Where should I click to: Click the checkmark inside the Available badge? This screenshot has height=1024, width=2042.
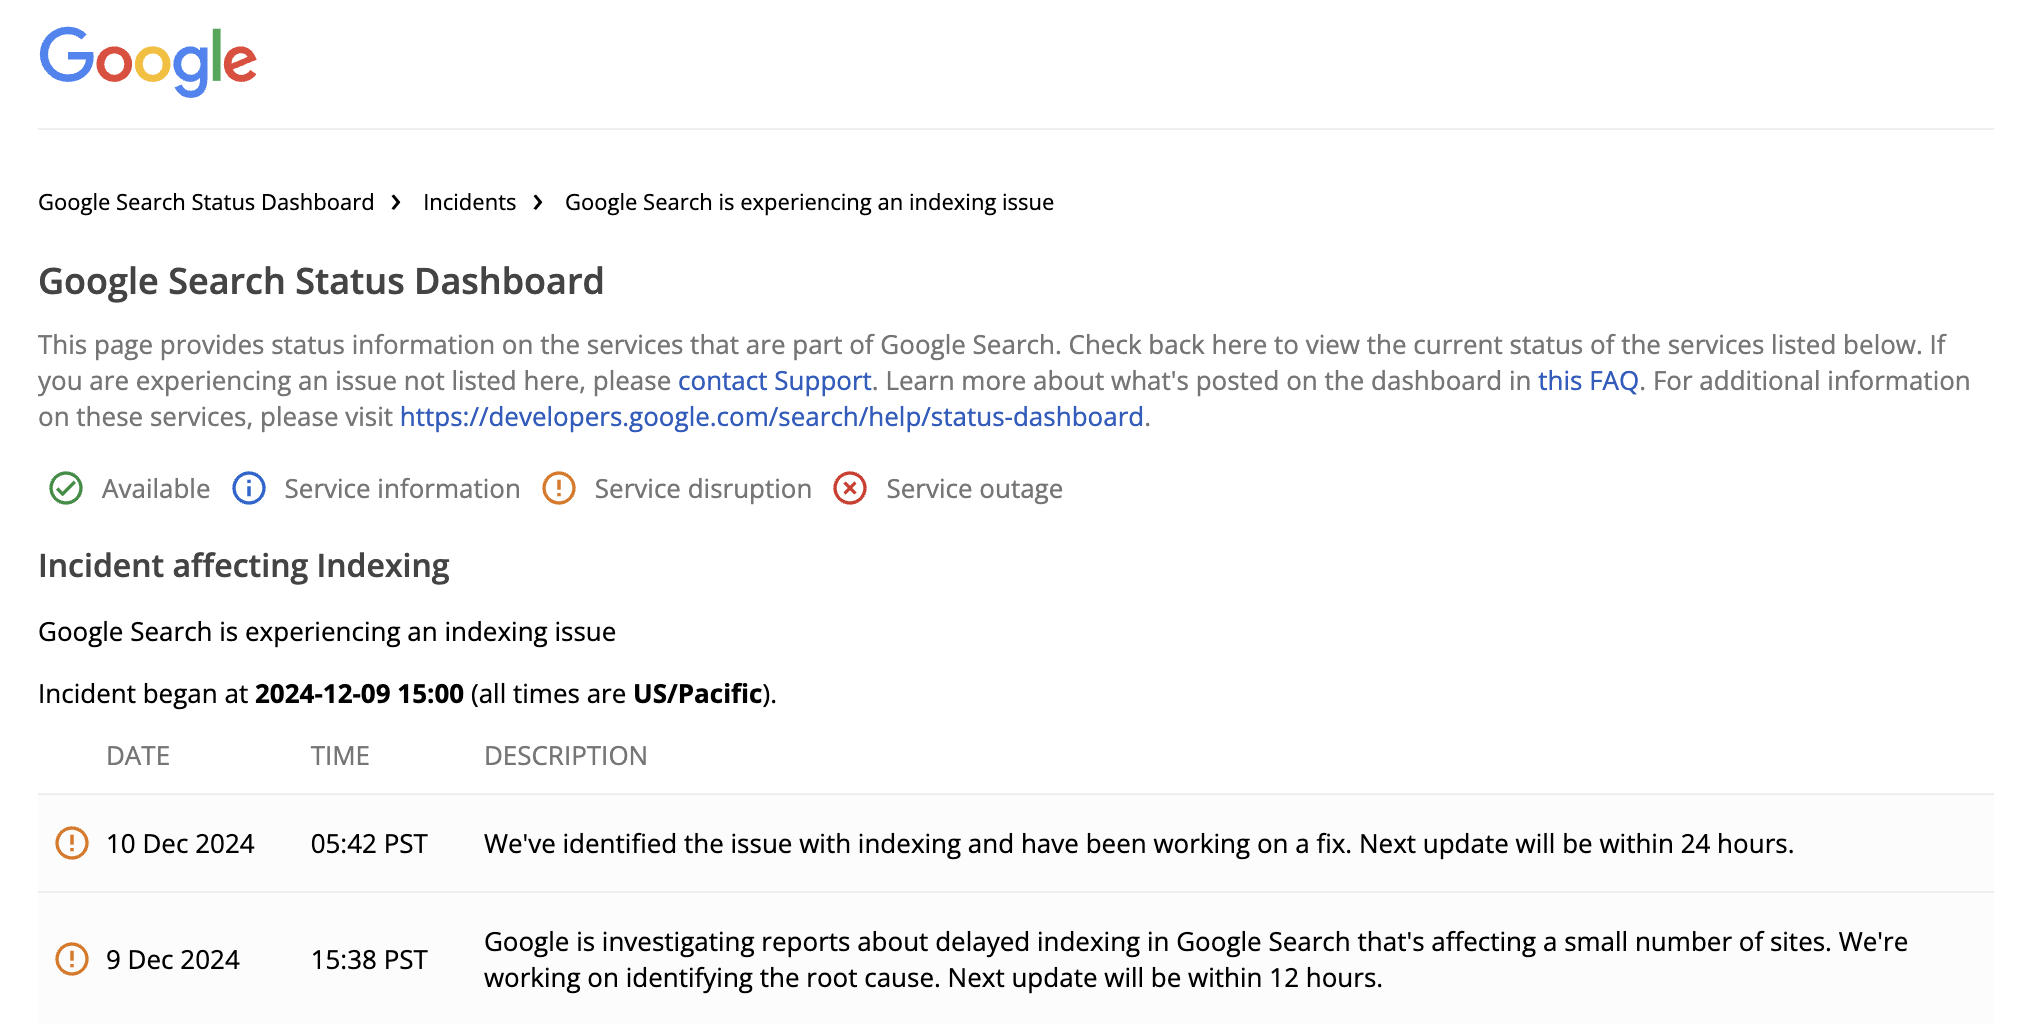click(x=65, y=489)
